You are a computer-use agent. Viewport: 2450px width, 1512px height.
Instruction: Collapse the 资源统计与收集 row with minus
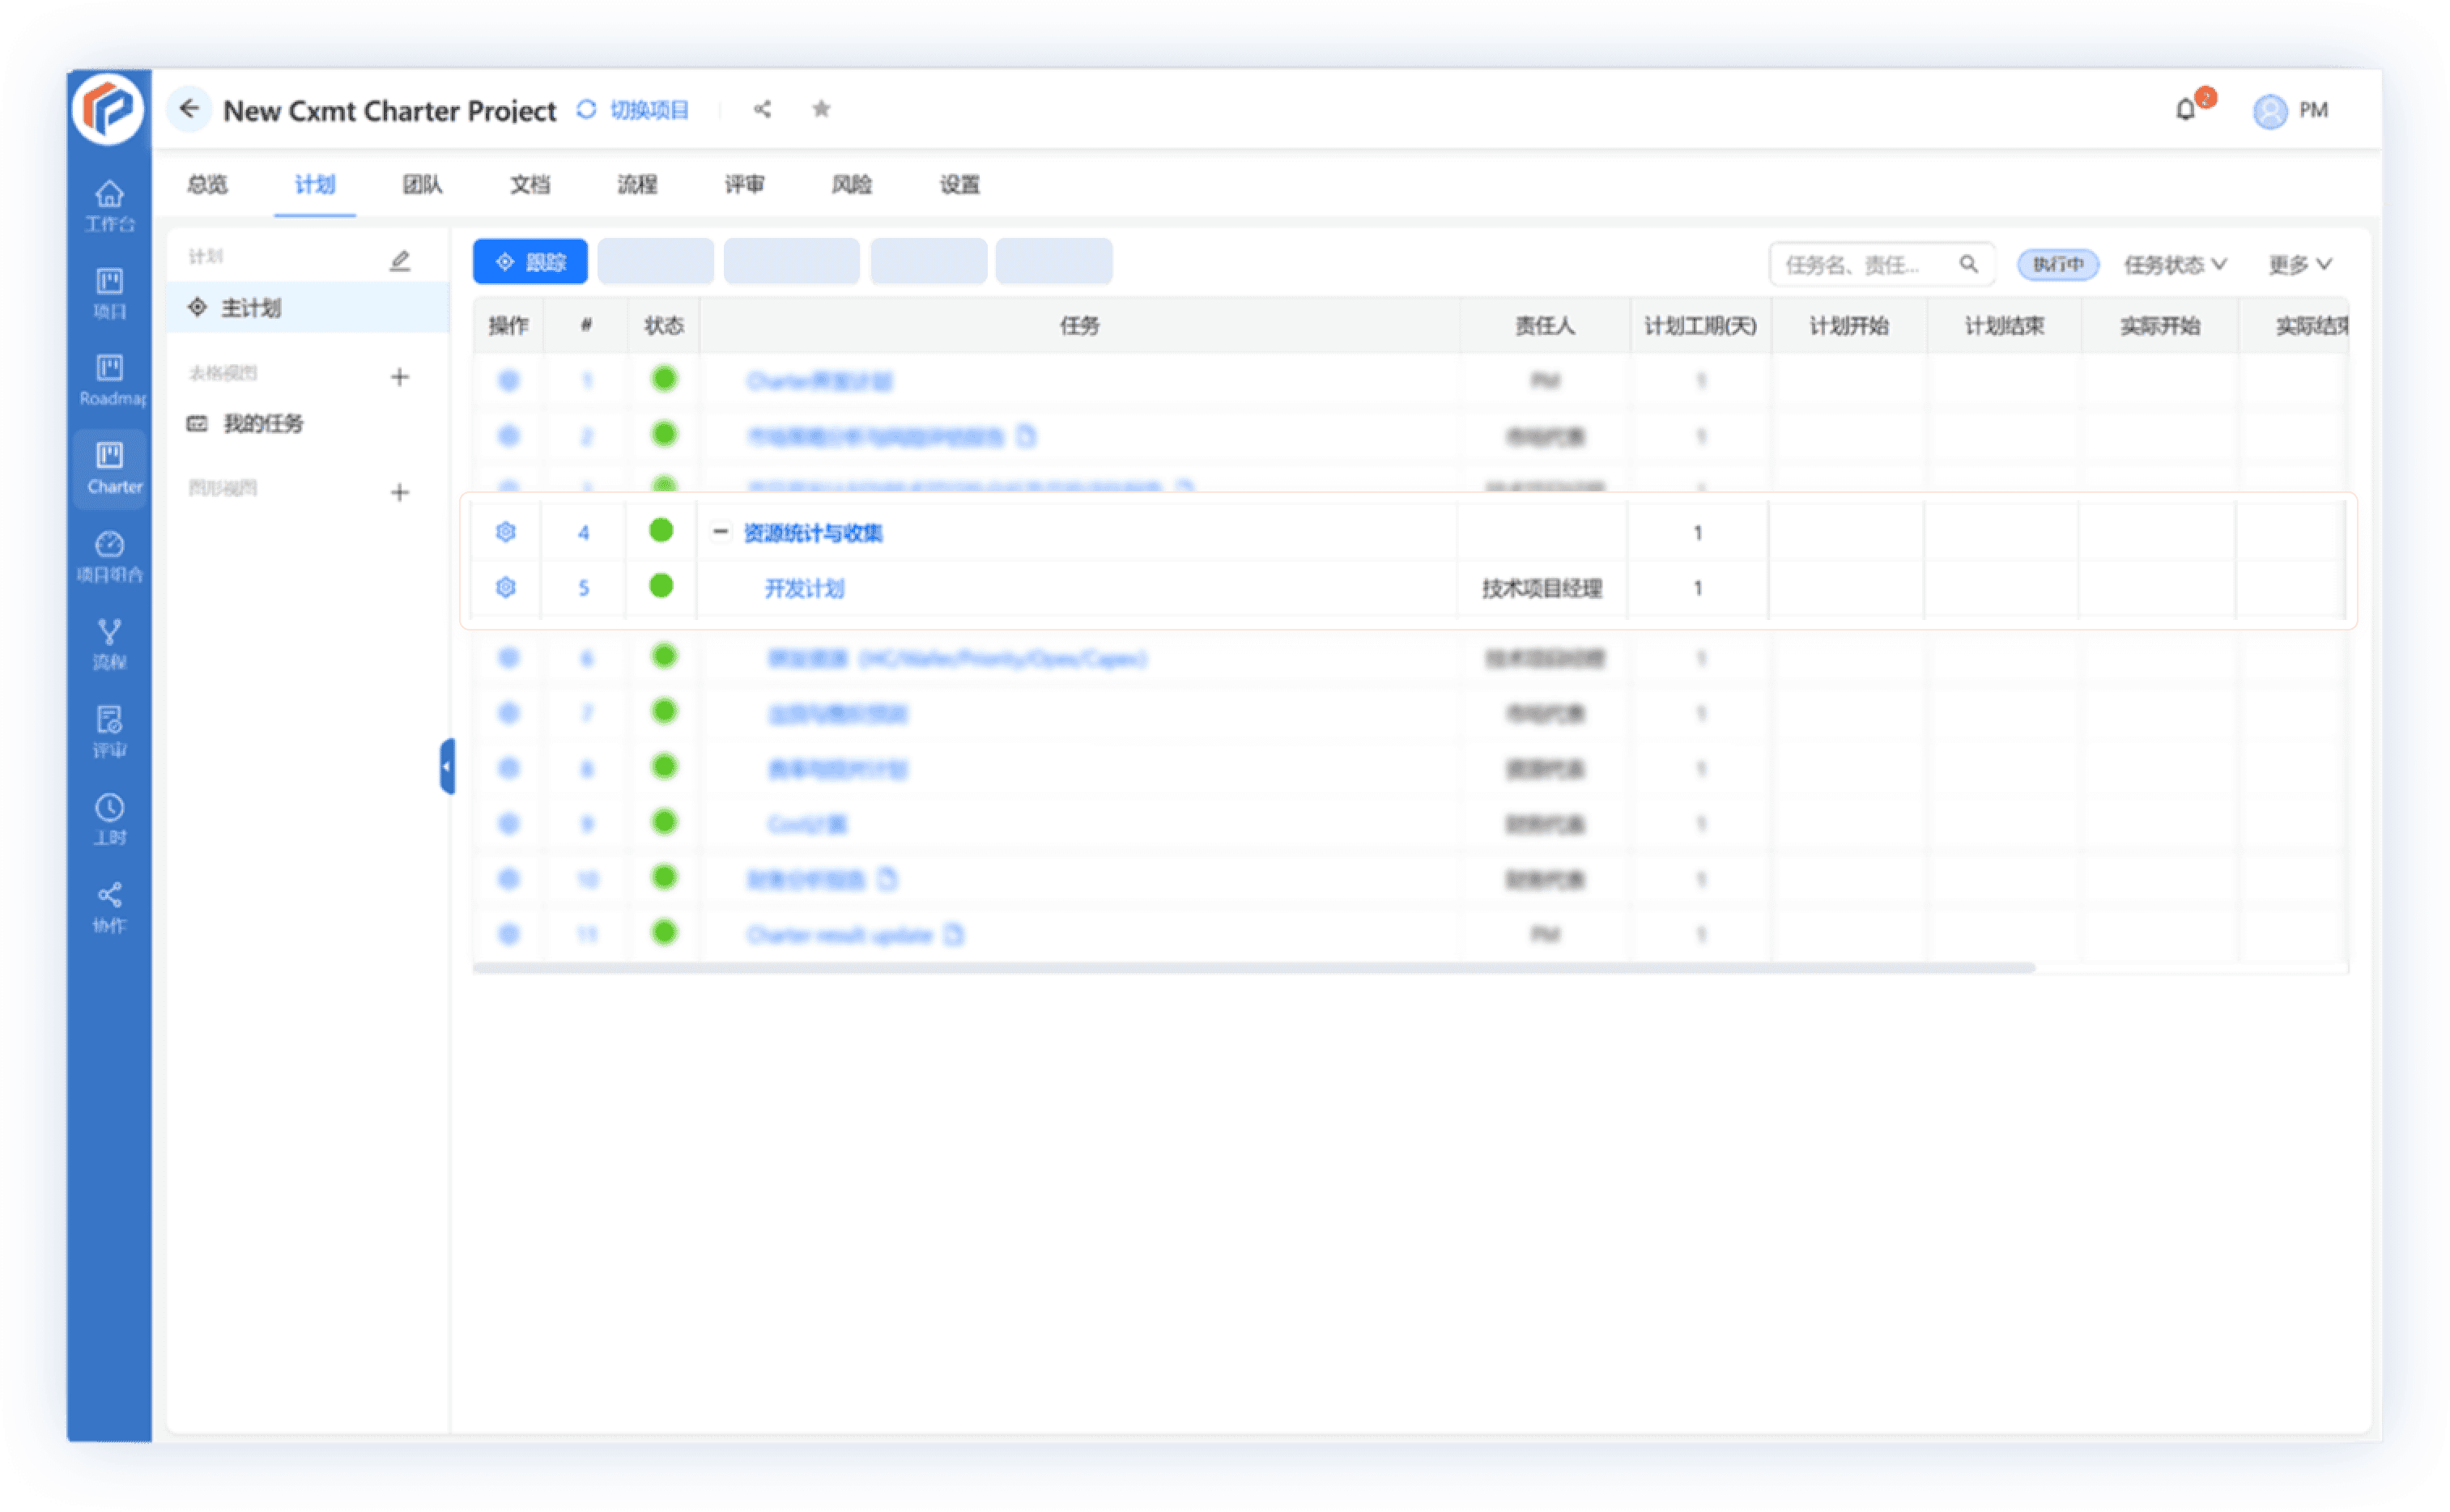(720, 531)
